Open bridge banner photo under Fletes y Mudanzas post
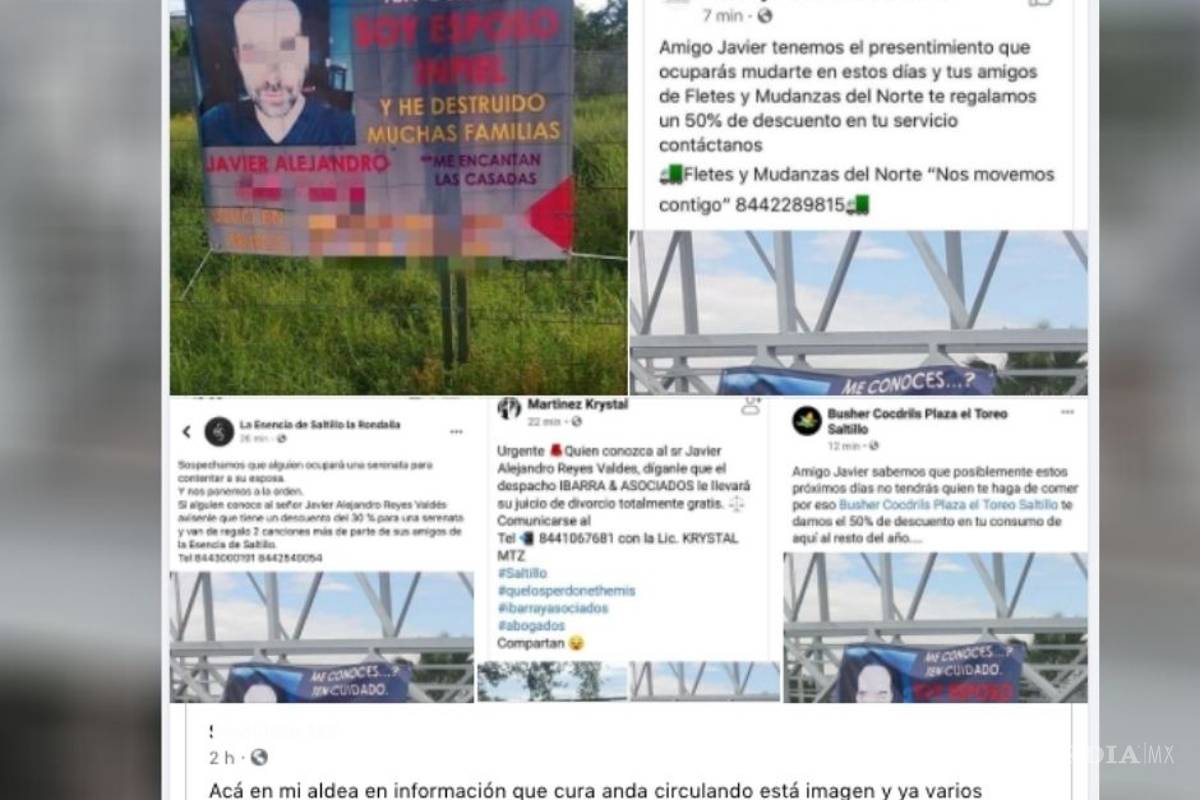 click(x=858, y=313)
